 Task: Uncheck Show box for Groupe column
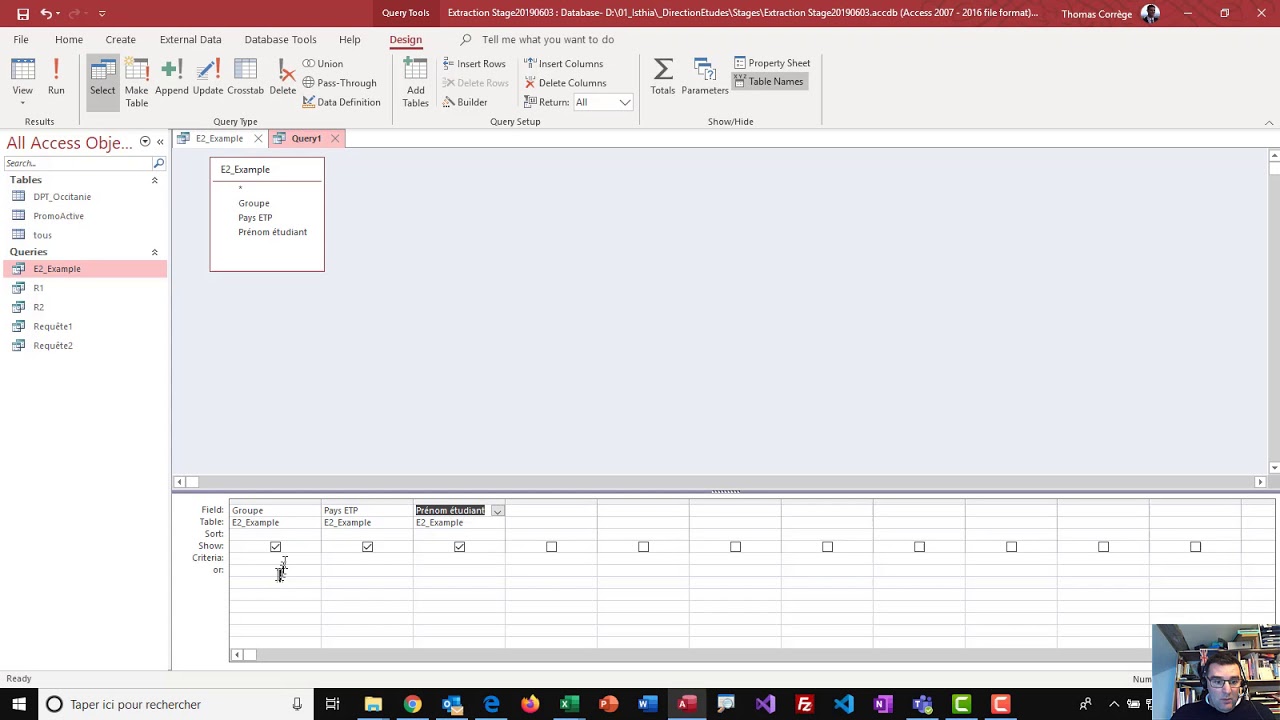pos(275,547)
